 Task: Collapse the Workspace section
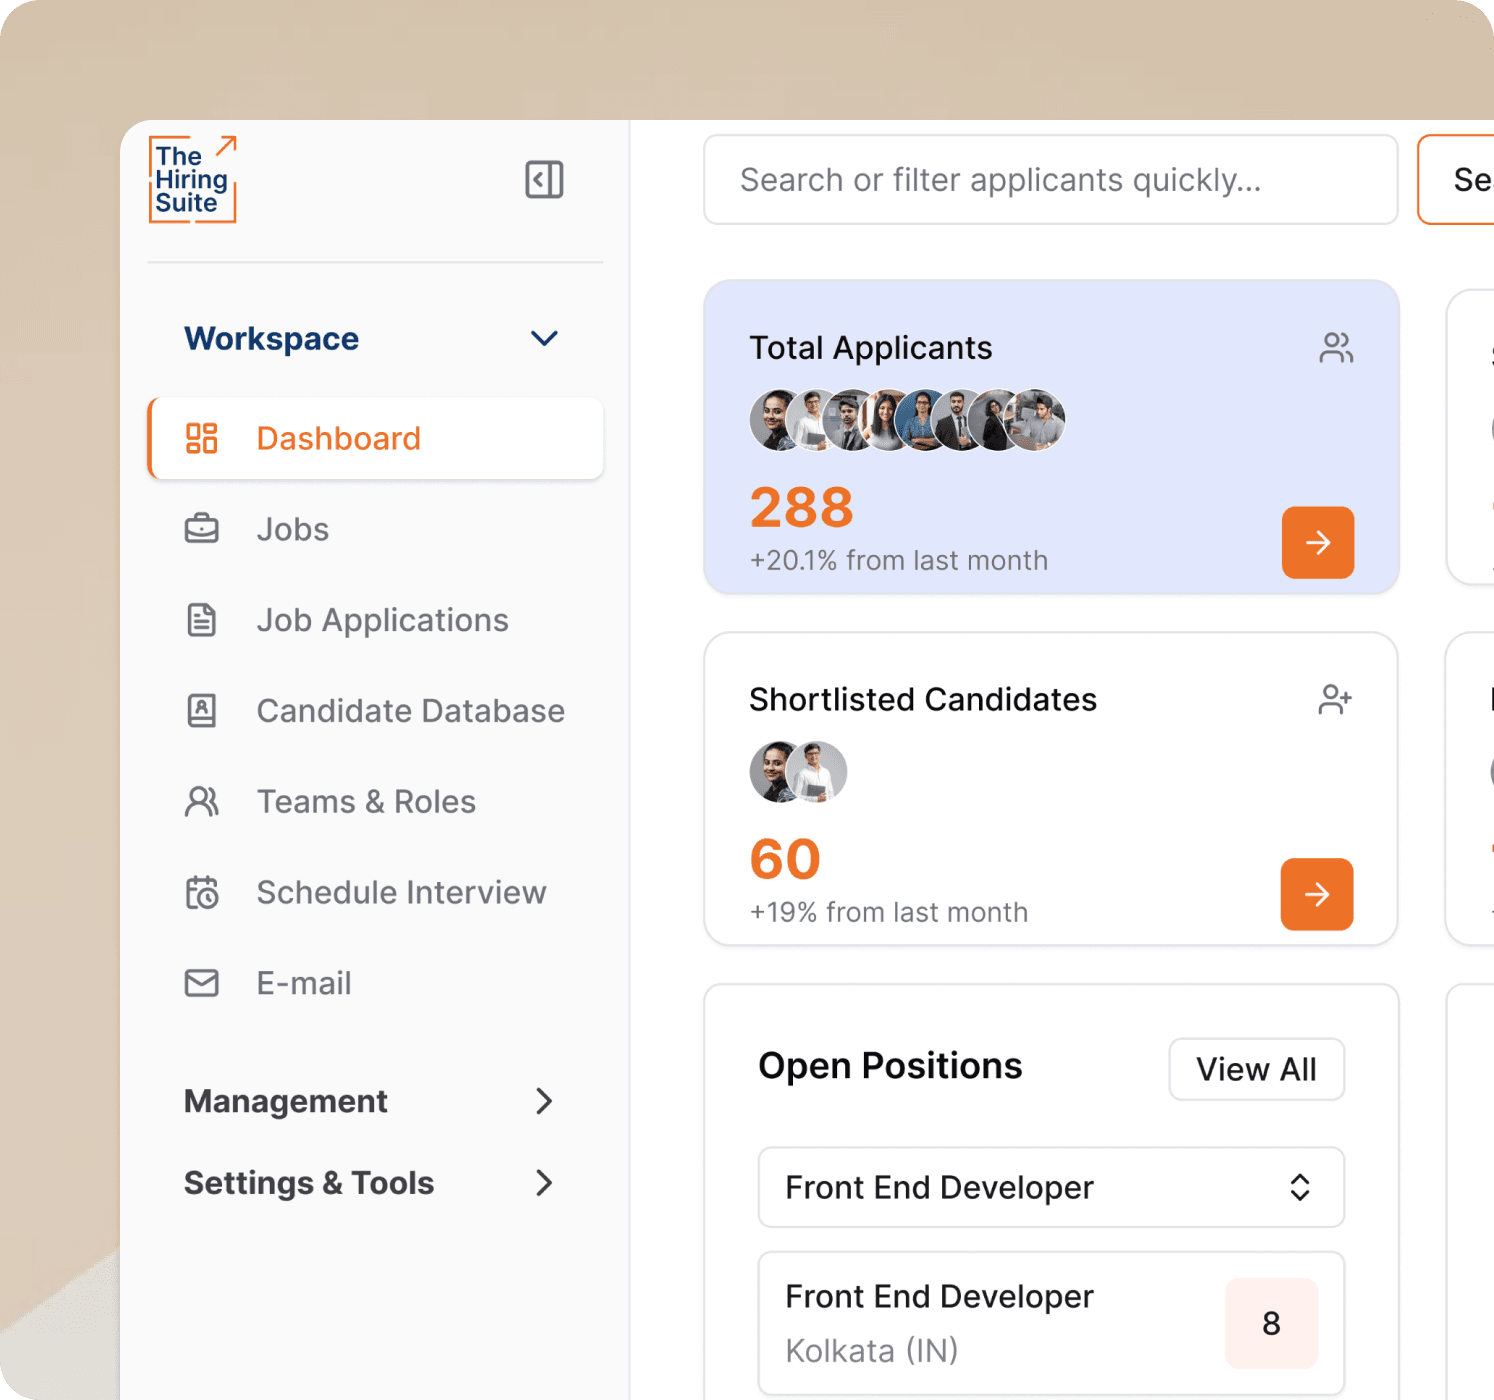point(544,339)
